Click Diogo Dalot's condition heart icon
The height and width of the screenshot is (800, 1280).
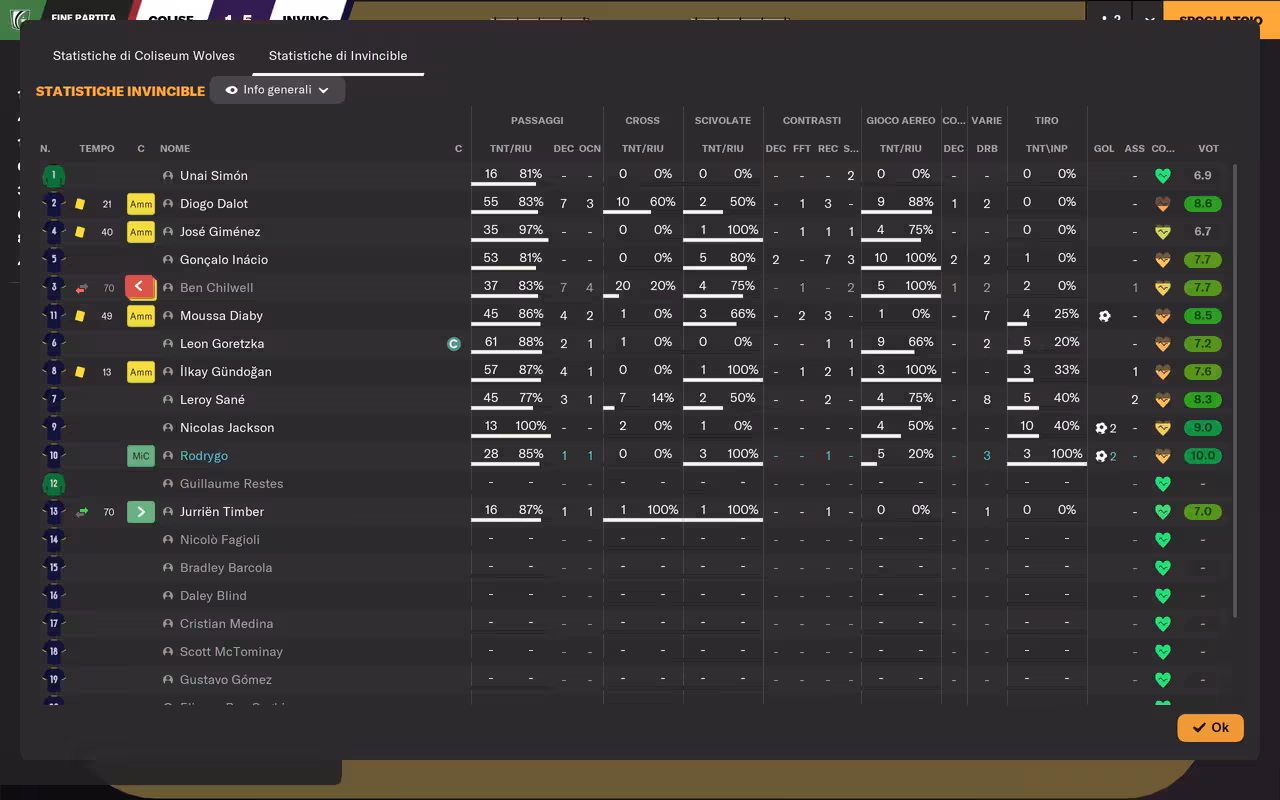(1162, 204)
